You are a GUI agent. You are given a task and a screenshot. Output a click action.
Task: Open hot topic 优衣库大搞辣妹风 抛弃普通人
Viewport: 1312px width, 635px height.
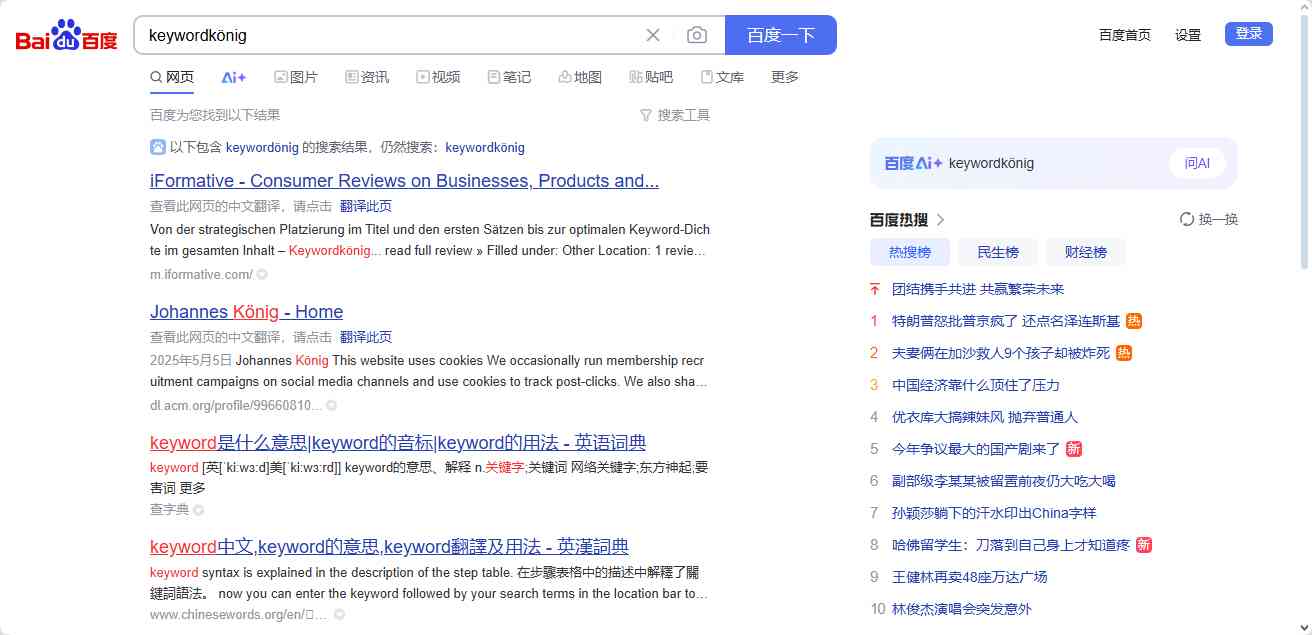tap(985, 417)
